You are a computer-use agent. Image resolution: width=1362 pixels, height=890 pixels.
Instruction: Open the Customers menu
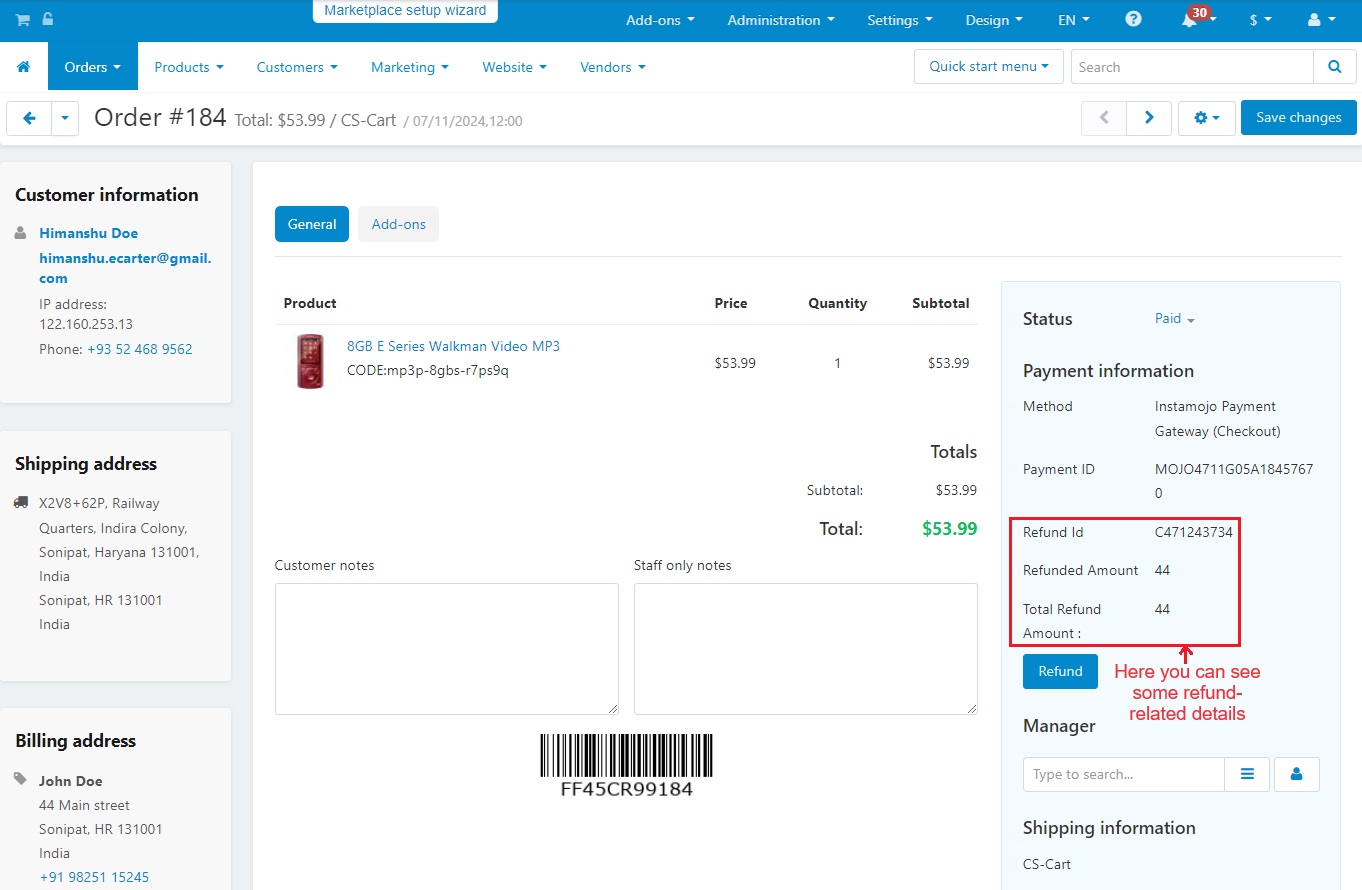point(297,67)
